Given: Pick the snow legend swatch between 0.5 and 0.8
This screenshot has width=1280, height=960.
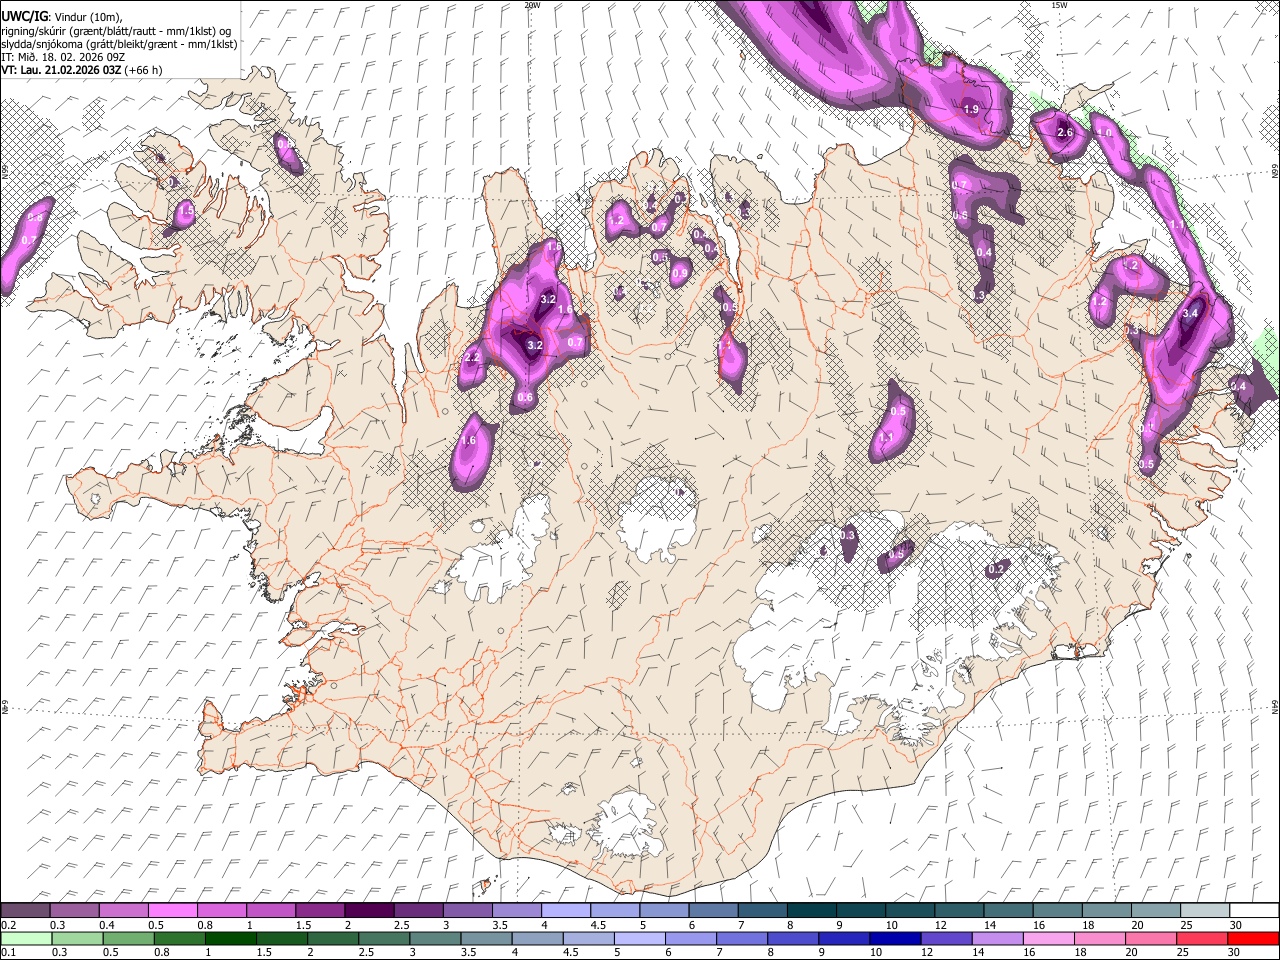Looking at the screenshot, I should [174, 910].
